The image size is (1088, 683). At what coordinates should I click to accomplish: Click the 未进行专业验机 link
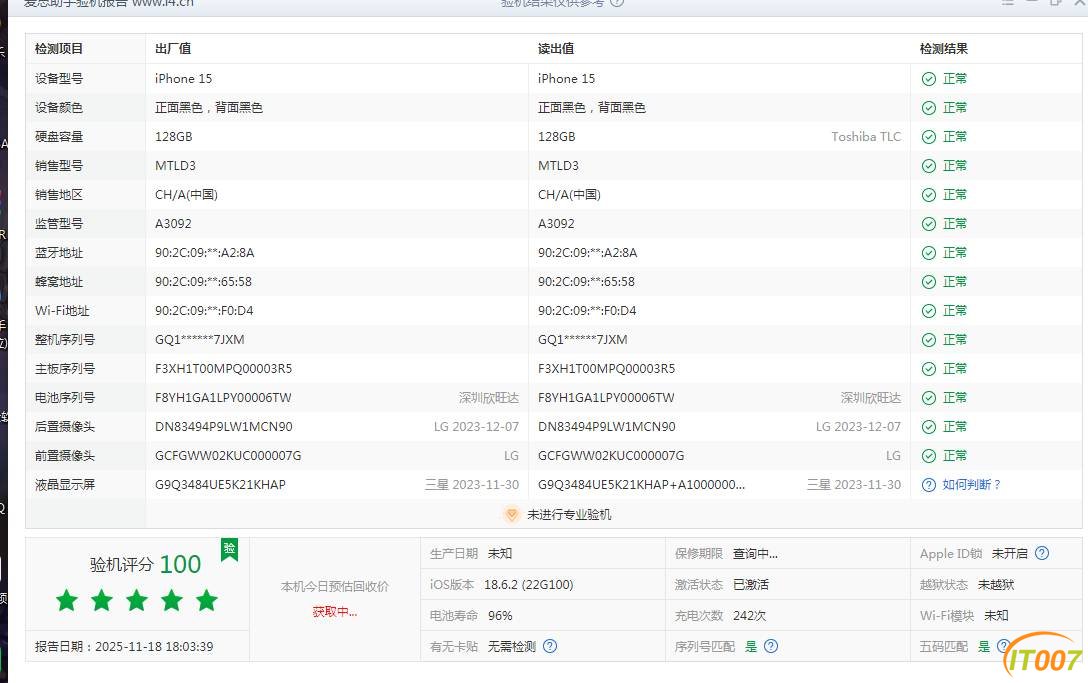[x=569, y=514]
